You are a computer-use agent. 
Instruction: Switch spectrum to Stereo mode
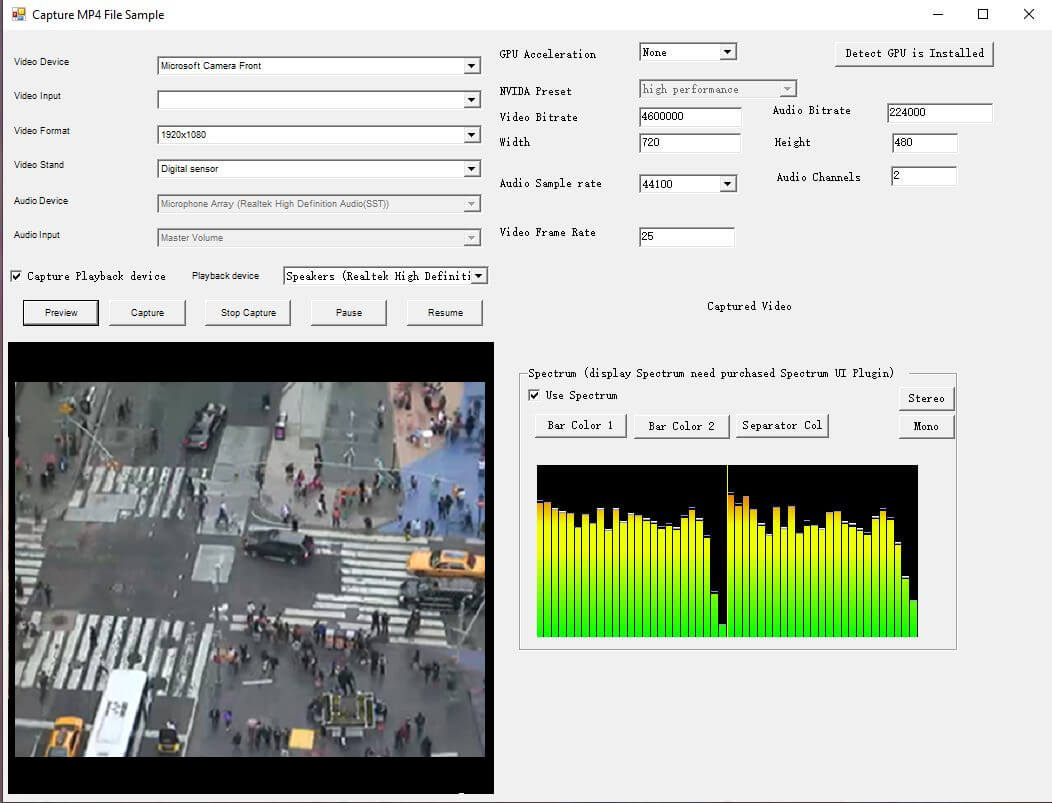(x=925, y=398)
